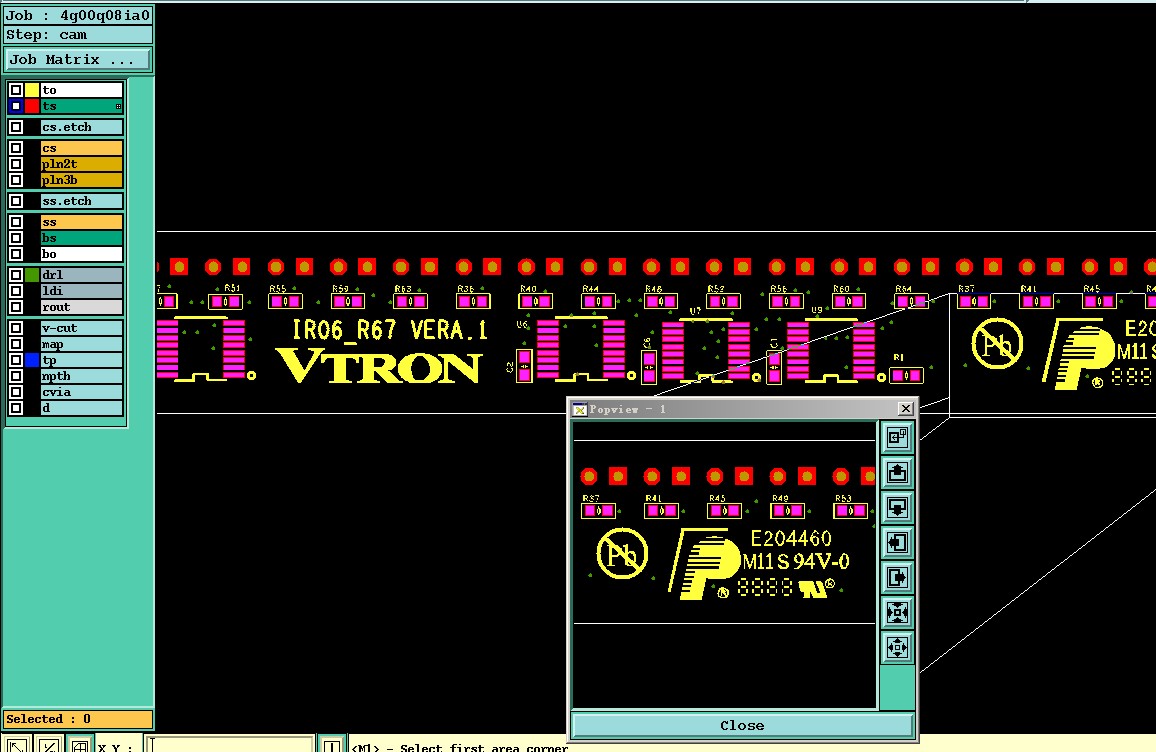Screen dimensions: 1156x752
Task: Toggle drl layer checkbox
Action: click(16, 275)
